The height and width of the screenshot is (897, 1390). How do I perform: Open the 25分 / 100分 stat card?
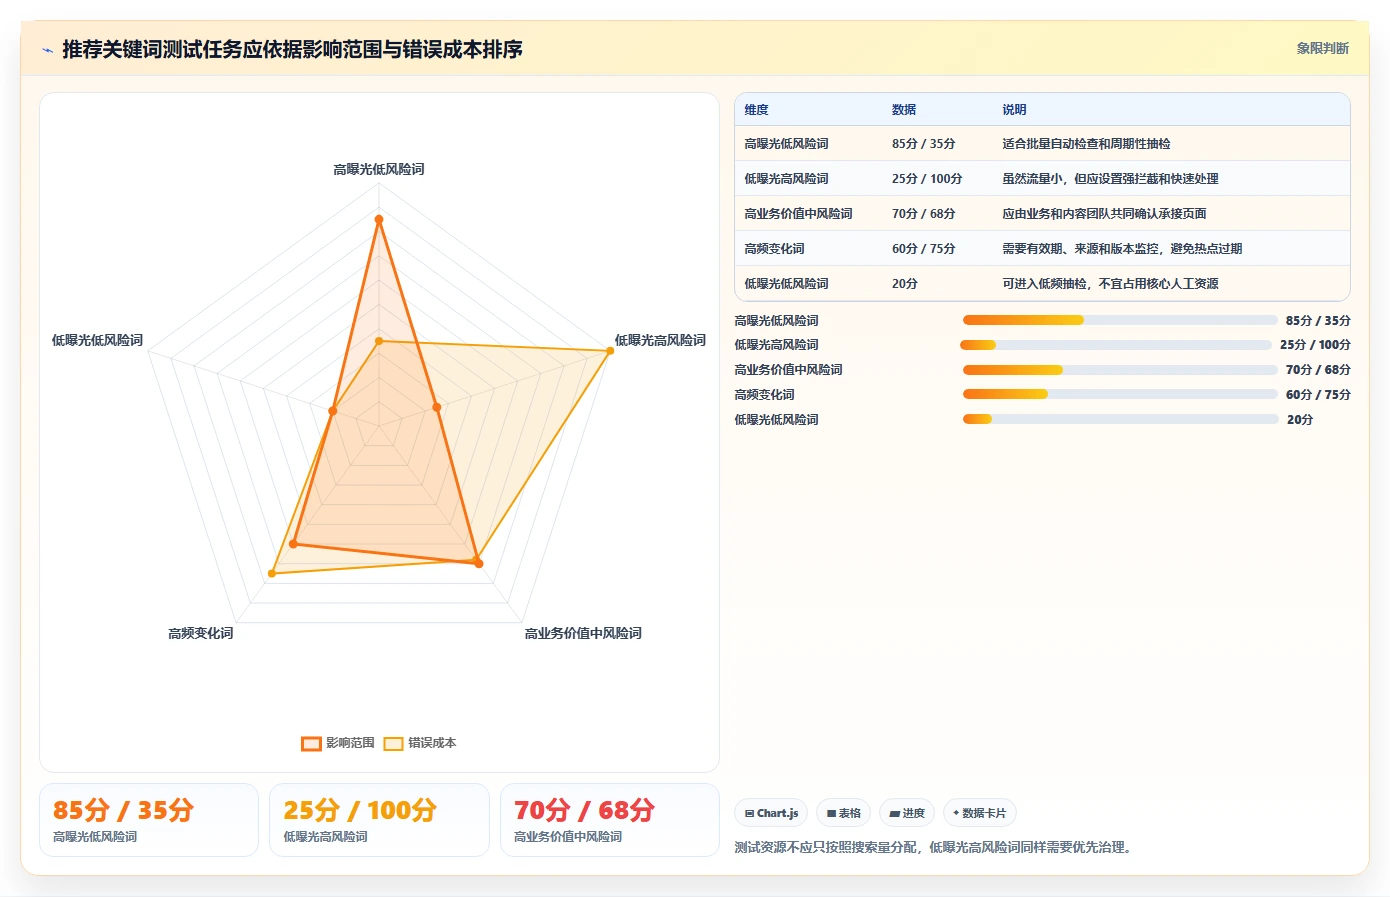click(x=379, y=820)
